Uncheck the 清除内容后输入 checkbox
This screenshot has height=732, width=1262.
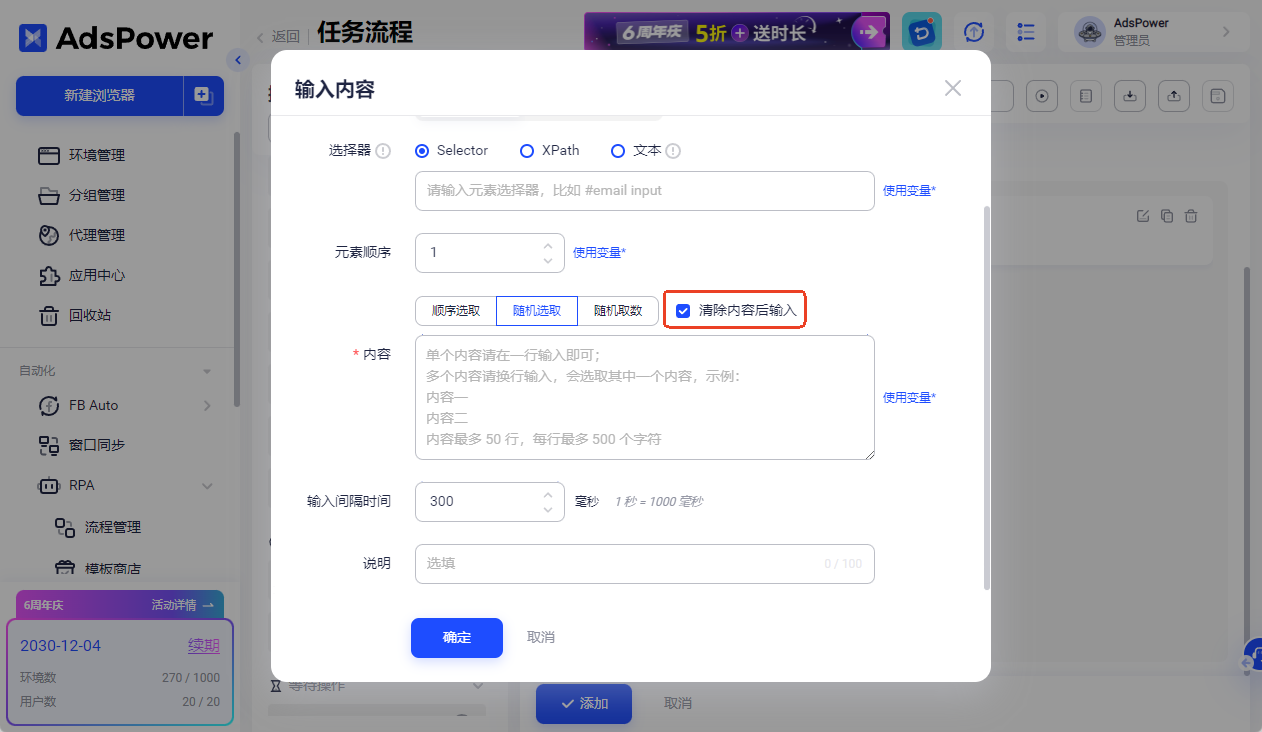click(683, 311)
